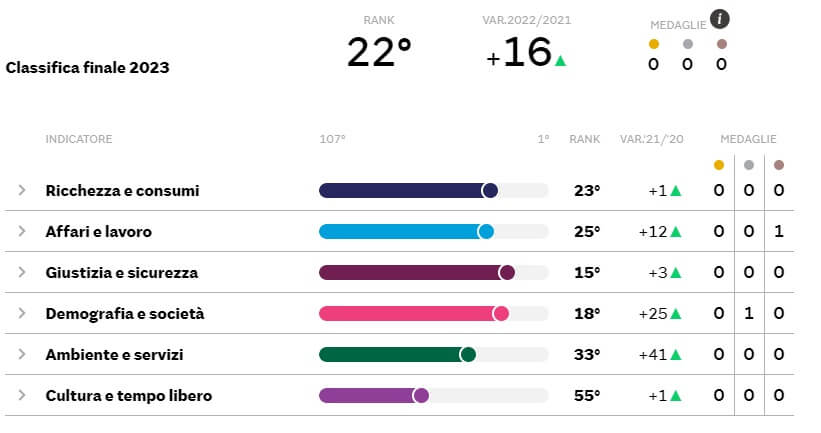The image size is (821, 433).
Task: Click green arrow in Ambiente e servizi row
Action: pos(676,354)
